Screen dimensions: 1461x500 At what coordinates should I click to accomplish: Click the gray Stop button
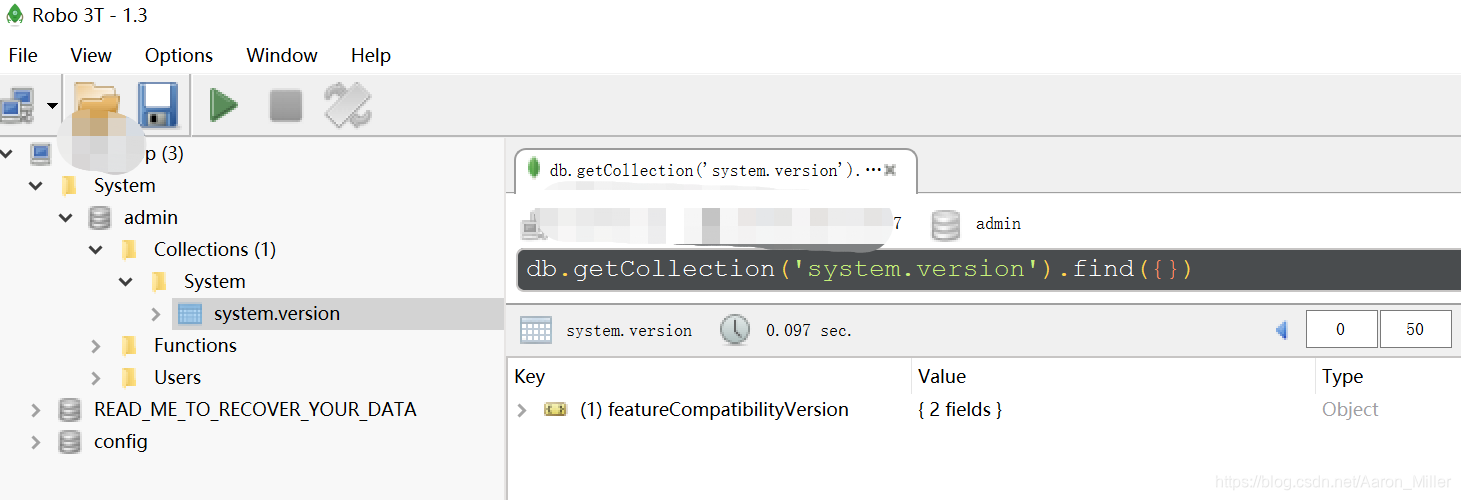point(286,105)
